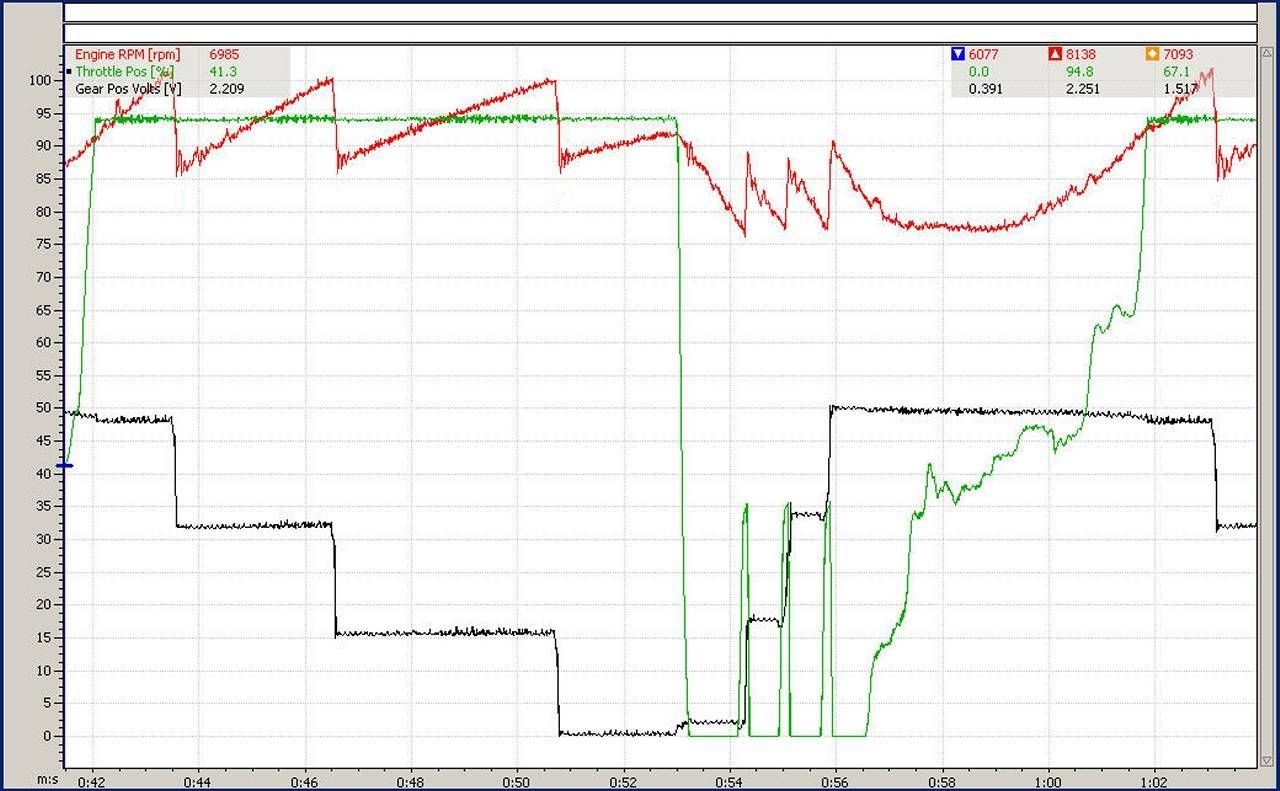Click the minimum gear voltage value 0.391

click(x=984, y=89)
